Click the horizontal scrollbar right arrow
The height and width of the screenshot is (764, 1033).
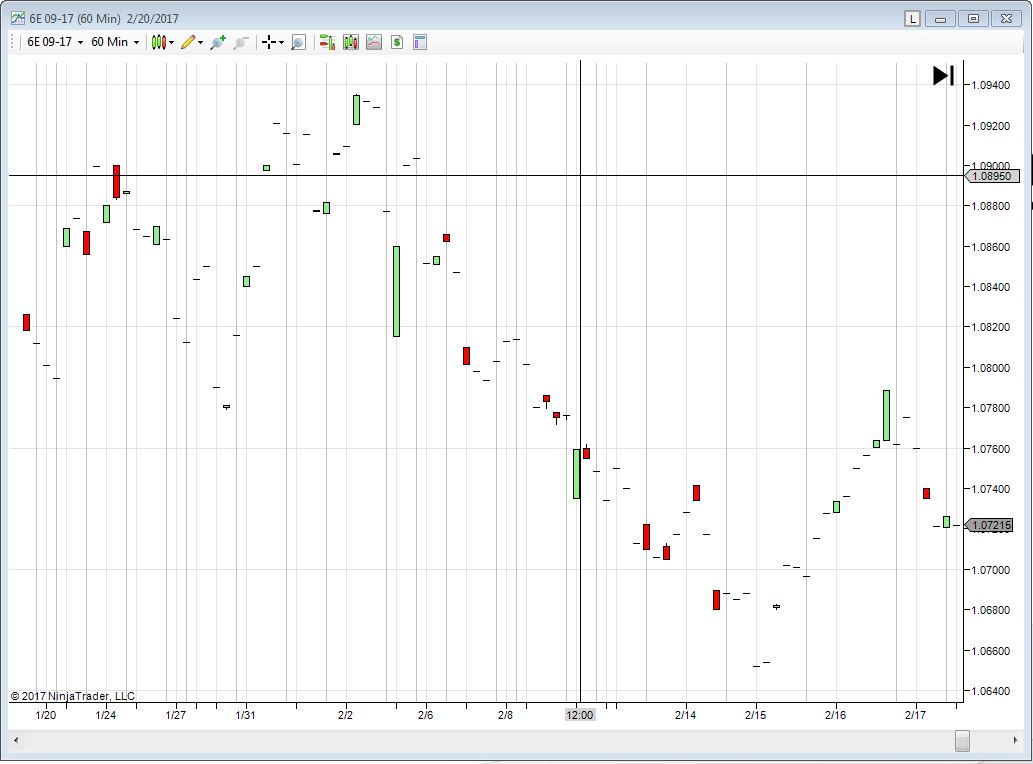1015,740
